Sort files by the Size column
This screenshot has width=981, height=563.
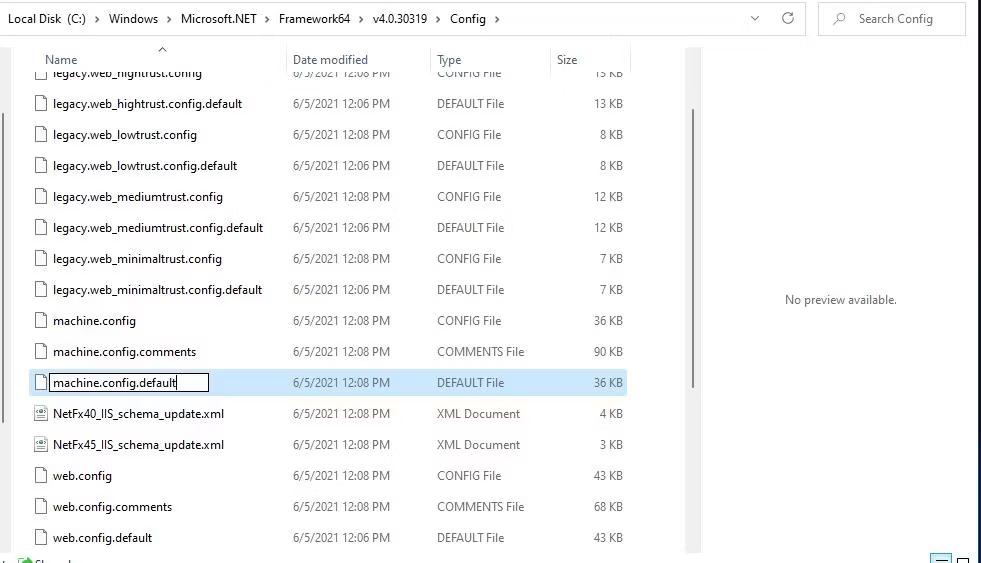pos(567,60)
